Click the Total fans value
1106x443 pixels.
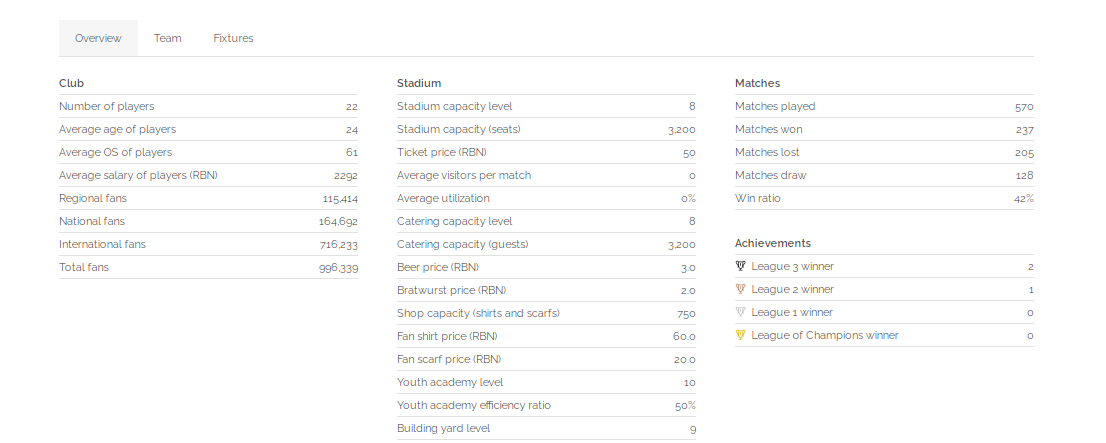click(338, 267)
